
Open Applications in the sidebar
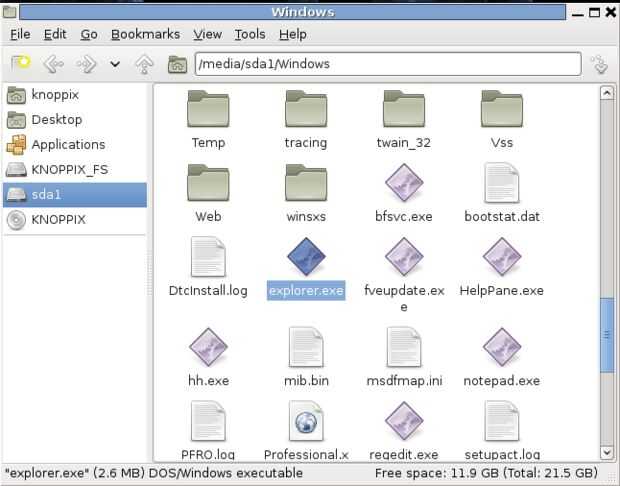click(x=75, y=144)
